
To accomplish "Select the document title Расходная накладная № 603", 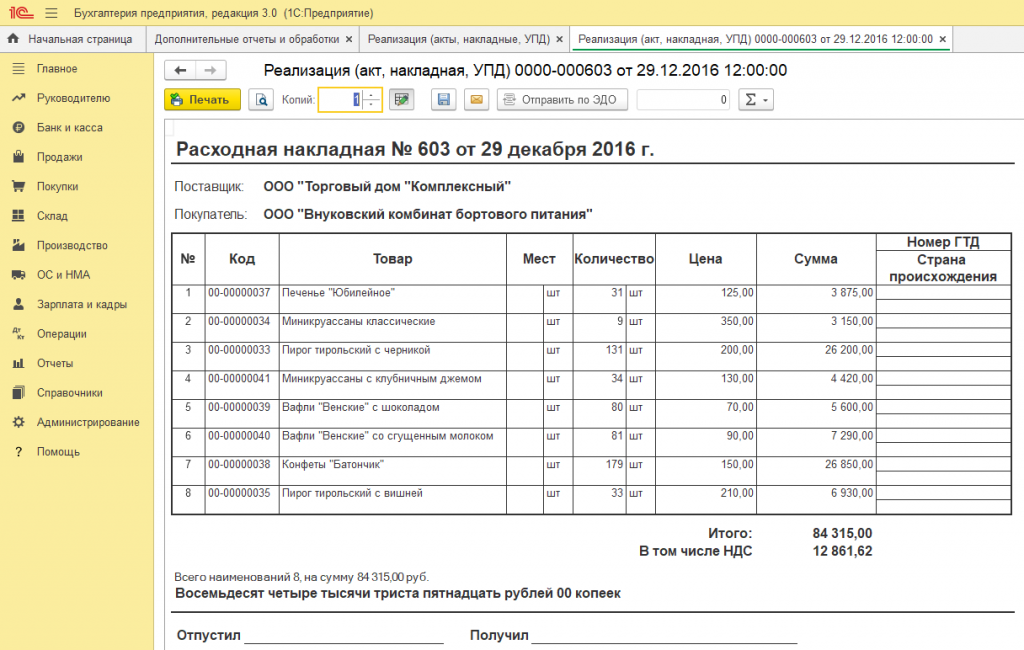I will click(x=415, y=149).
